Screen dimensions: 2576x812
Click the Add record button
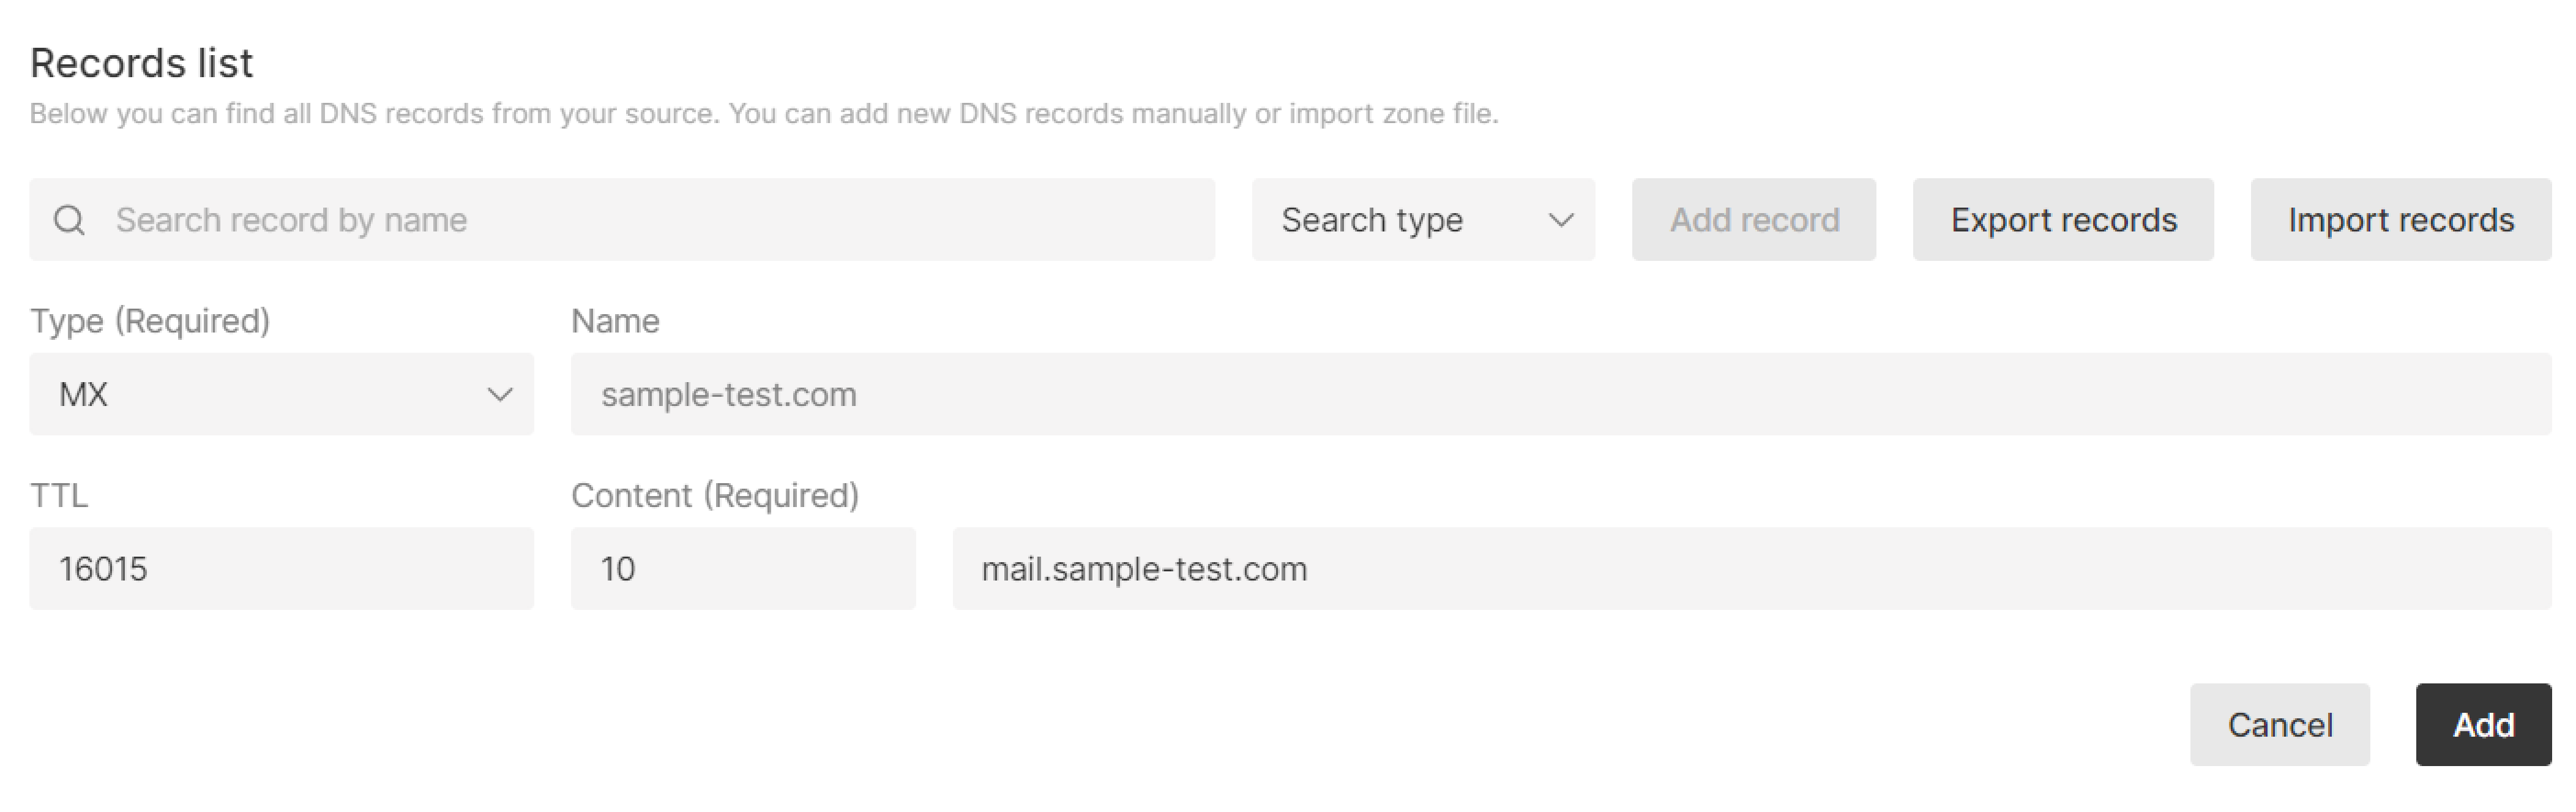1753,219
